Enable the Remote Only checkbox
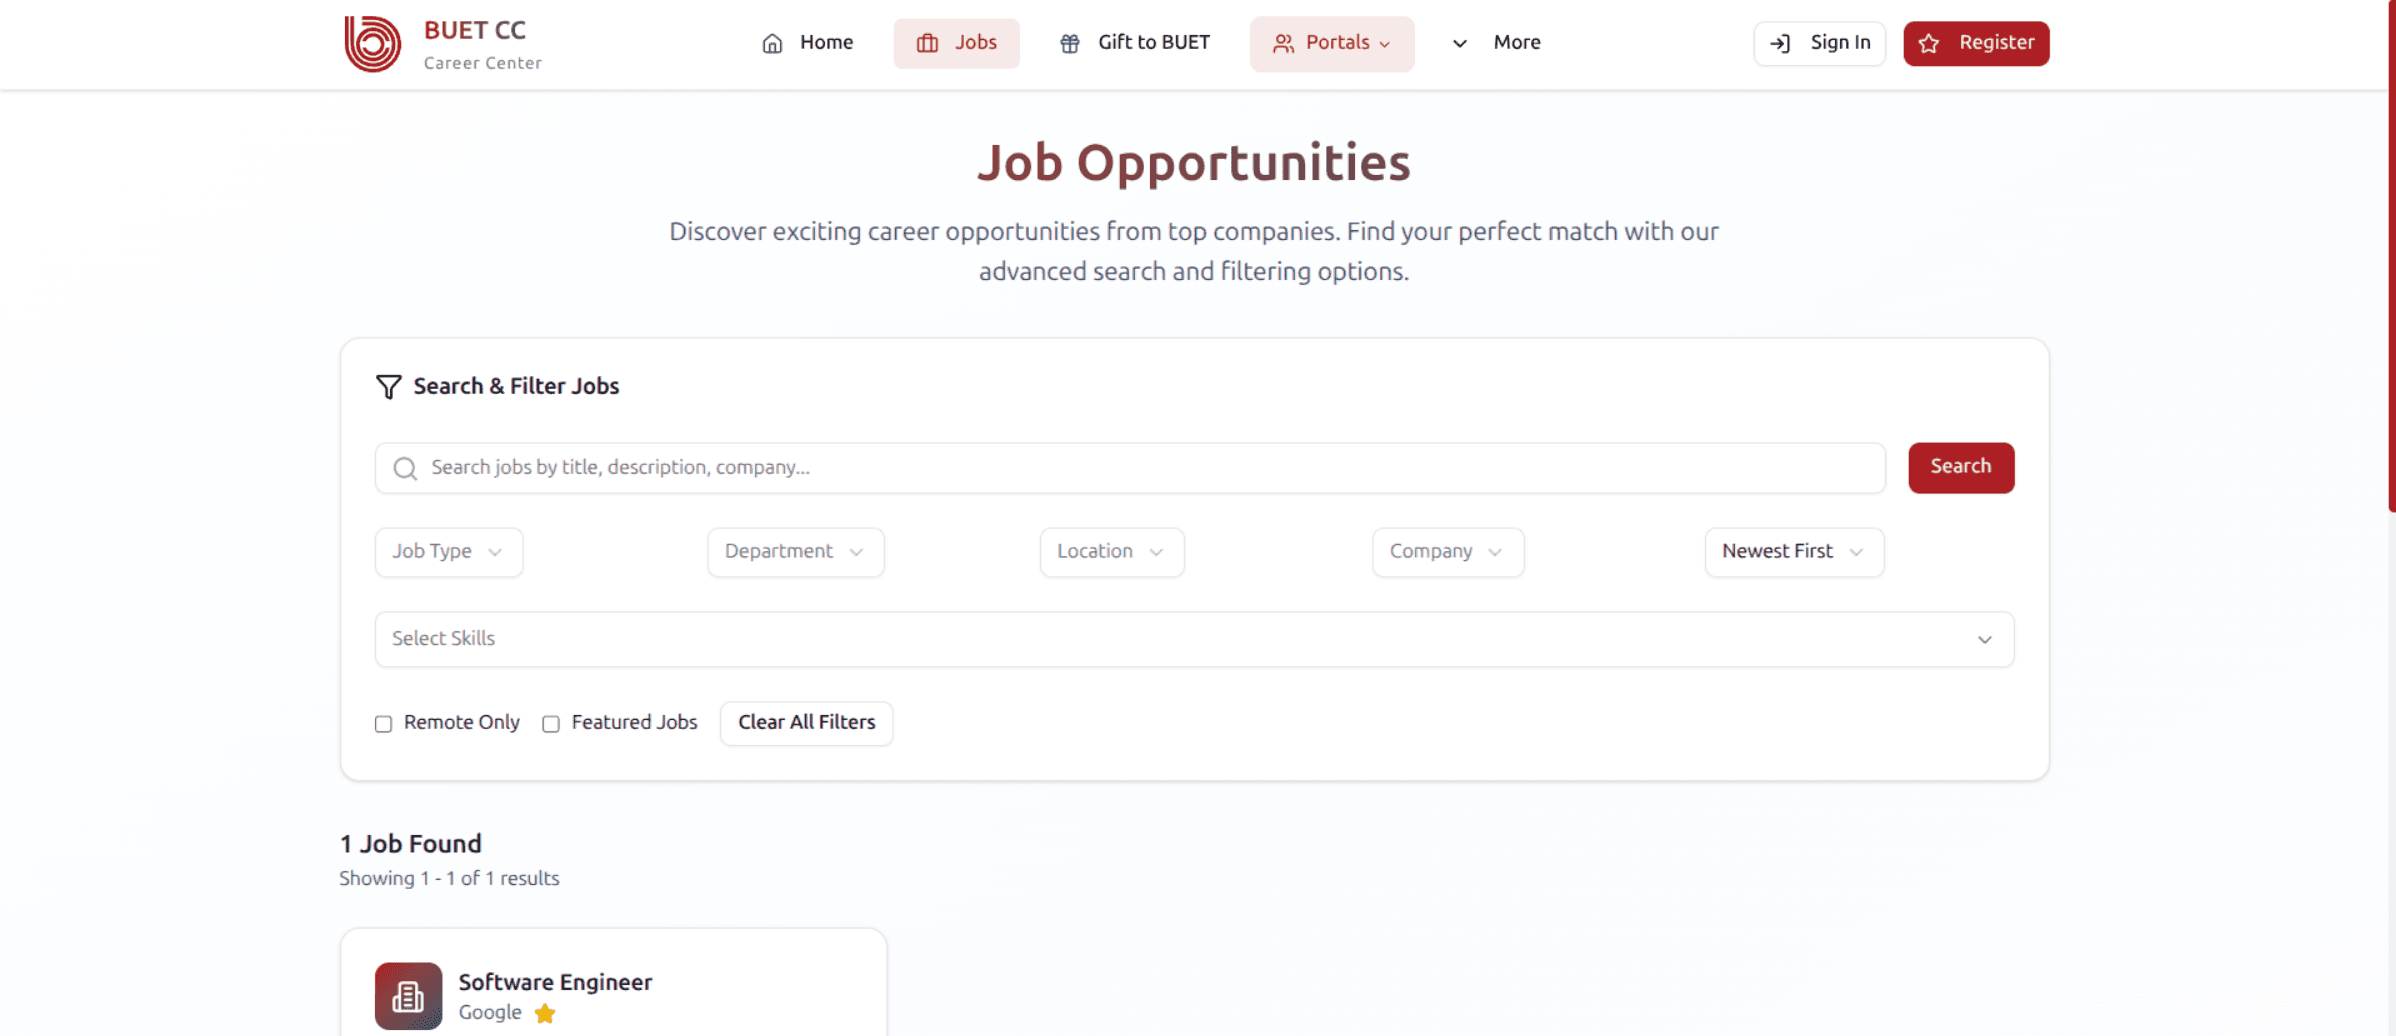The height and width of the screenshot is (1036, 2396). (383, 723)
